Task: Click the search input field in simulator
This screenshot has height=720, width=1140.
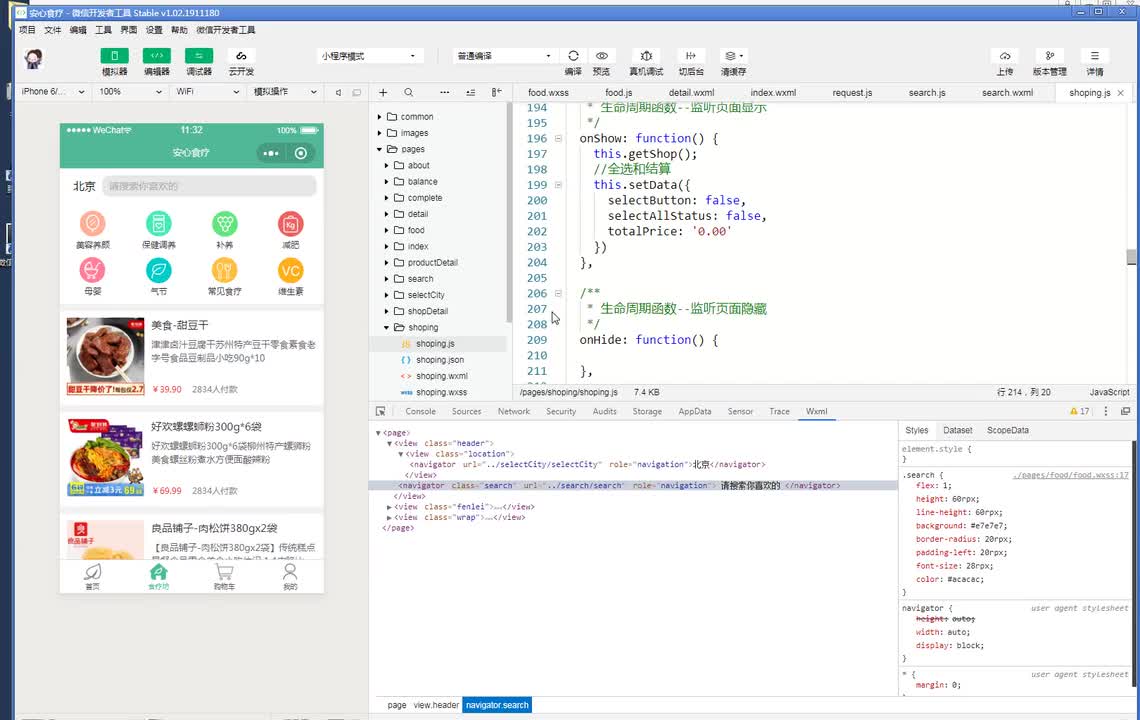Action: 209,186
